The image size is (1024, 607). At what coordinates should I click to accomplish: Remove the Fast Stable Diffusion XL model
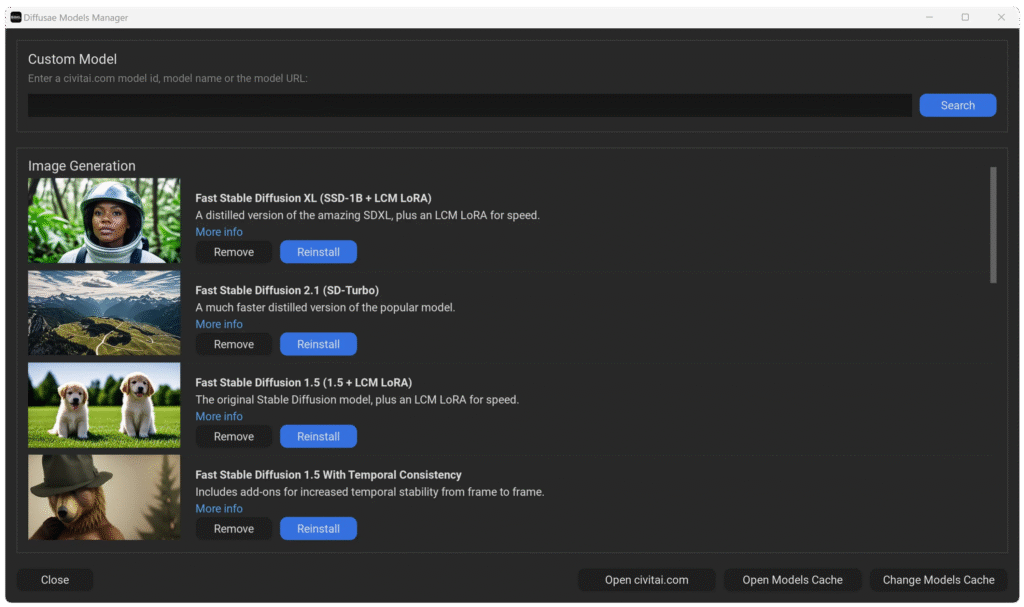[234, 252]
